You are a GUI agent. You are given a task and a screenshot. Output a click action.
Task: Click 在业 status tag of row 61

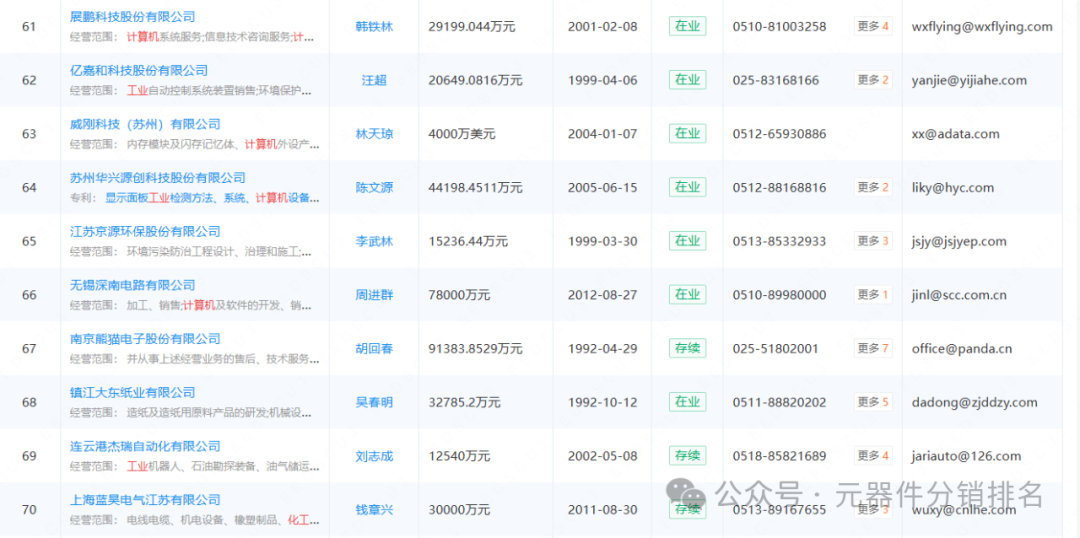[x=687, y=27]
